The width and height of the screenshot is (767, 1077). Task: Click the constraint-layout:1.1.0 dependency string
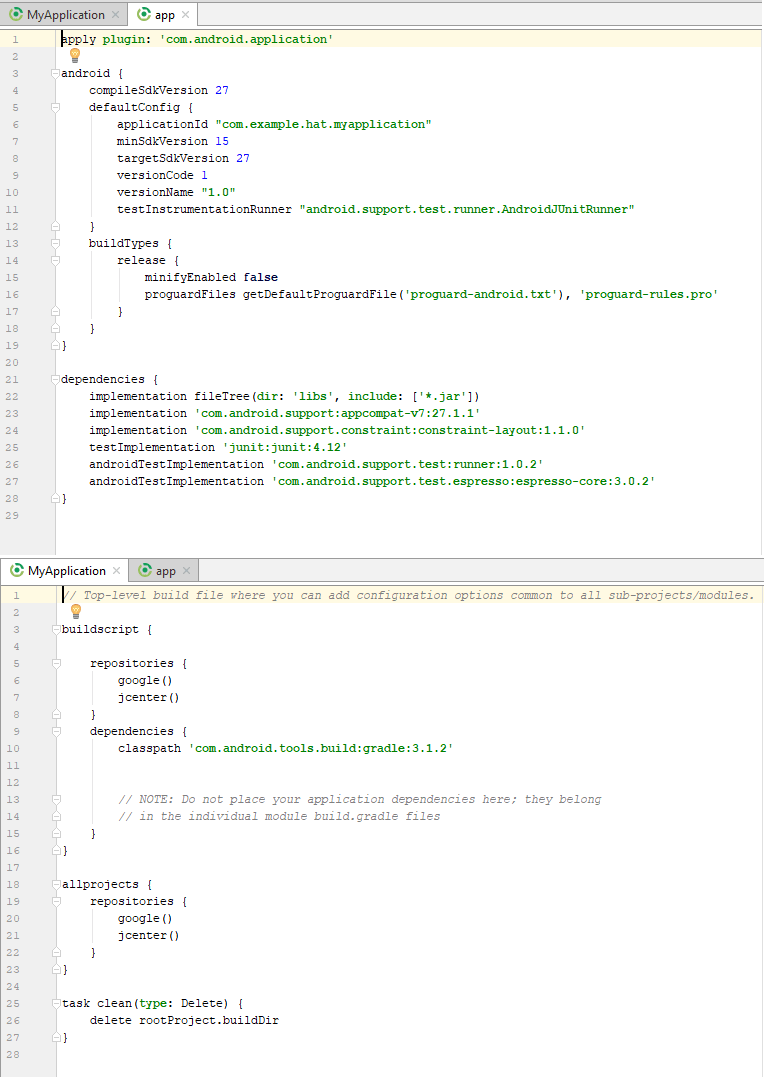[x=389, y=431]
